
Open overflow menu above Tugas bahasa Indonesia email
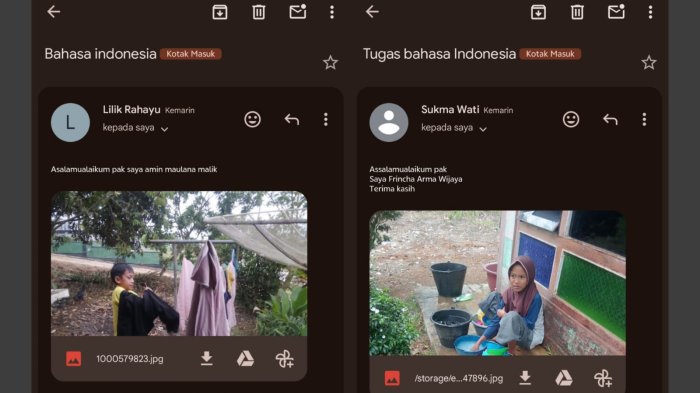click(650, 12)
